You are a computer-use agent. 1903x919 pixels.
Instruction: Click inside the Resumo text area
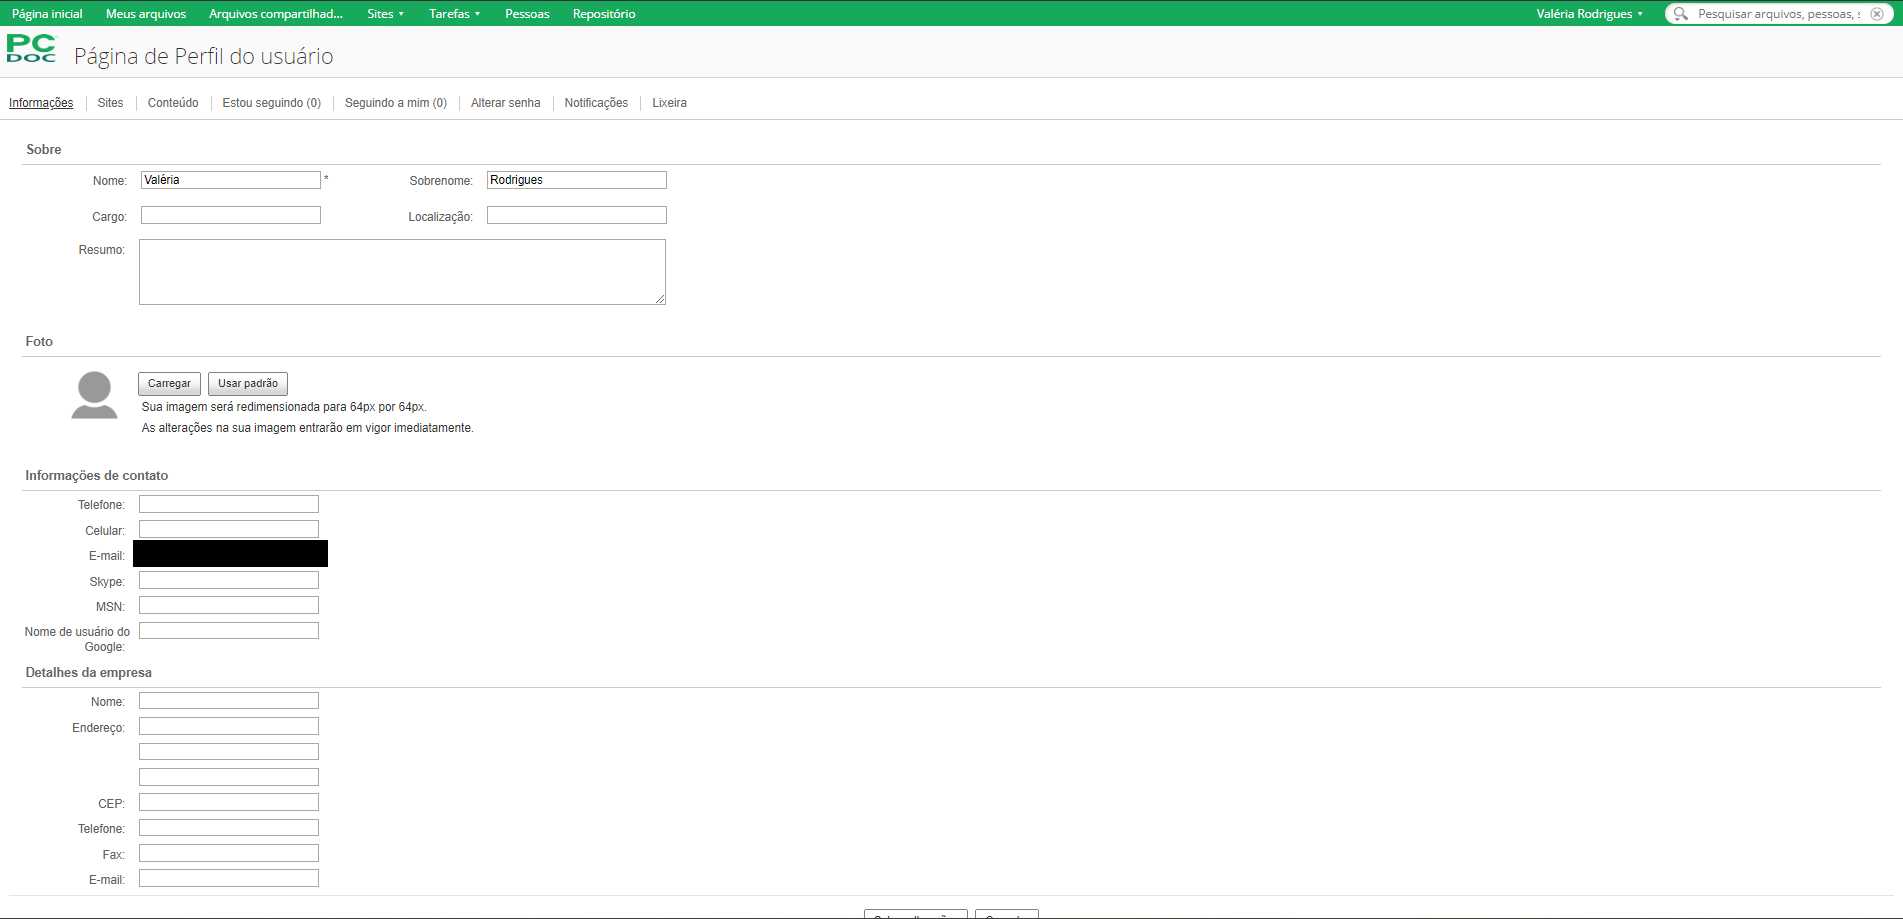(x=402, y=272)
